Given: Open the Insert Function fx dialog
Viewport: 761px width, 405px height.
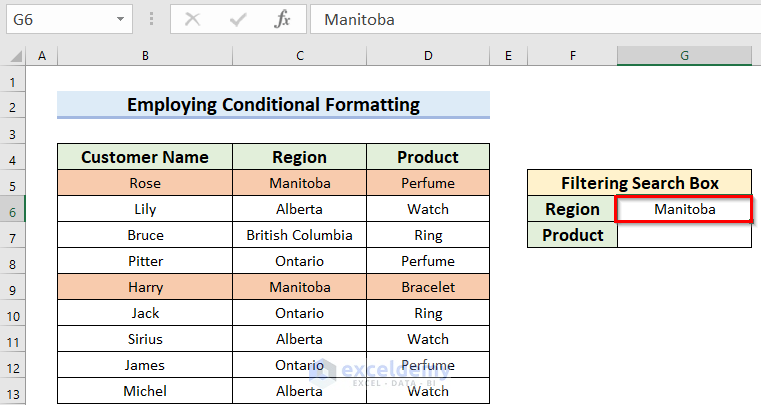Looking at the screenshot, I should (x=283, y=19).
